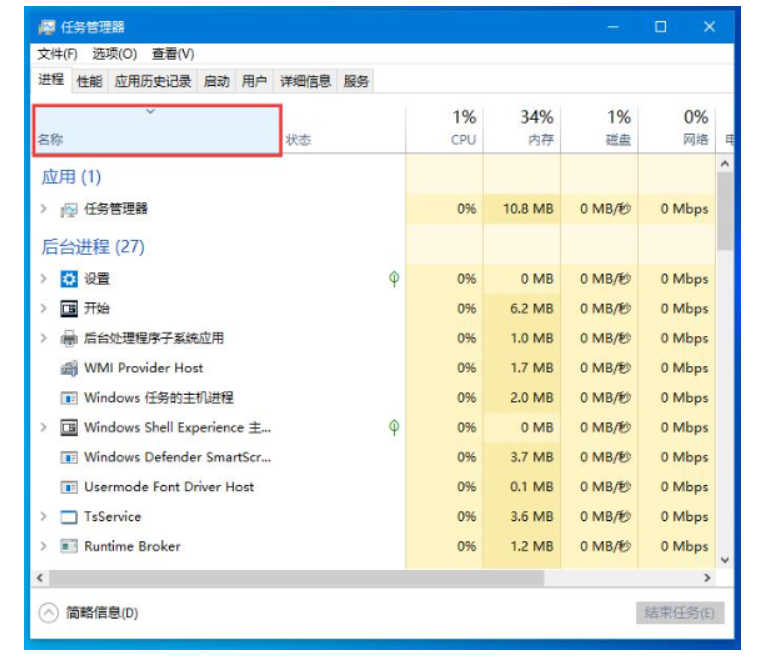Click the TsService process icon
Image resolution: width=760 pixels, height=660 pixels.
click(69, 517)
